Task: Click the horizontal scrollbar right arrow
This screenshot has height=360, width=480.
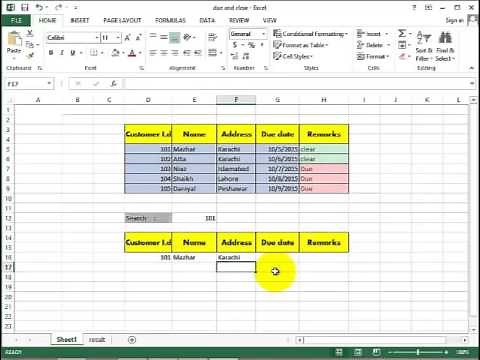Action: [465, 340]
